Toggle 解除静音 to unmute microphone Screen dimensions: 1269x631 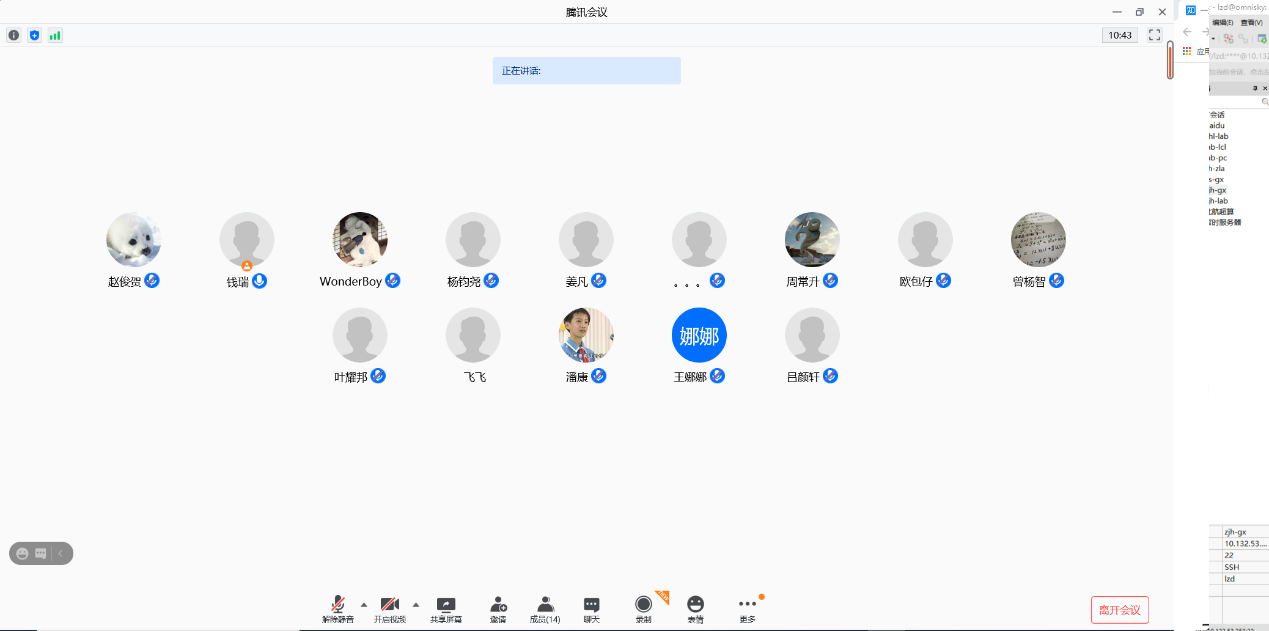(x=338, y=609)
